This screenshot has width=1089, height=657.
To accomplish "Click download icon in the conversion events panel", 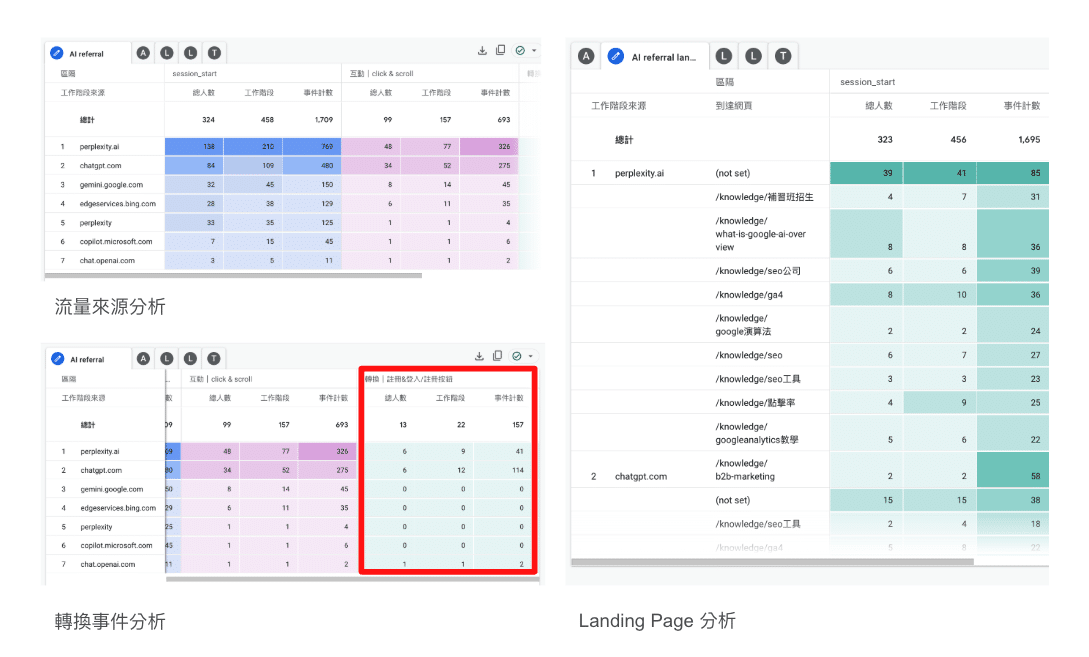I will click(x=480, y=356).
